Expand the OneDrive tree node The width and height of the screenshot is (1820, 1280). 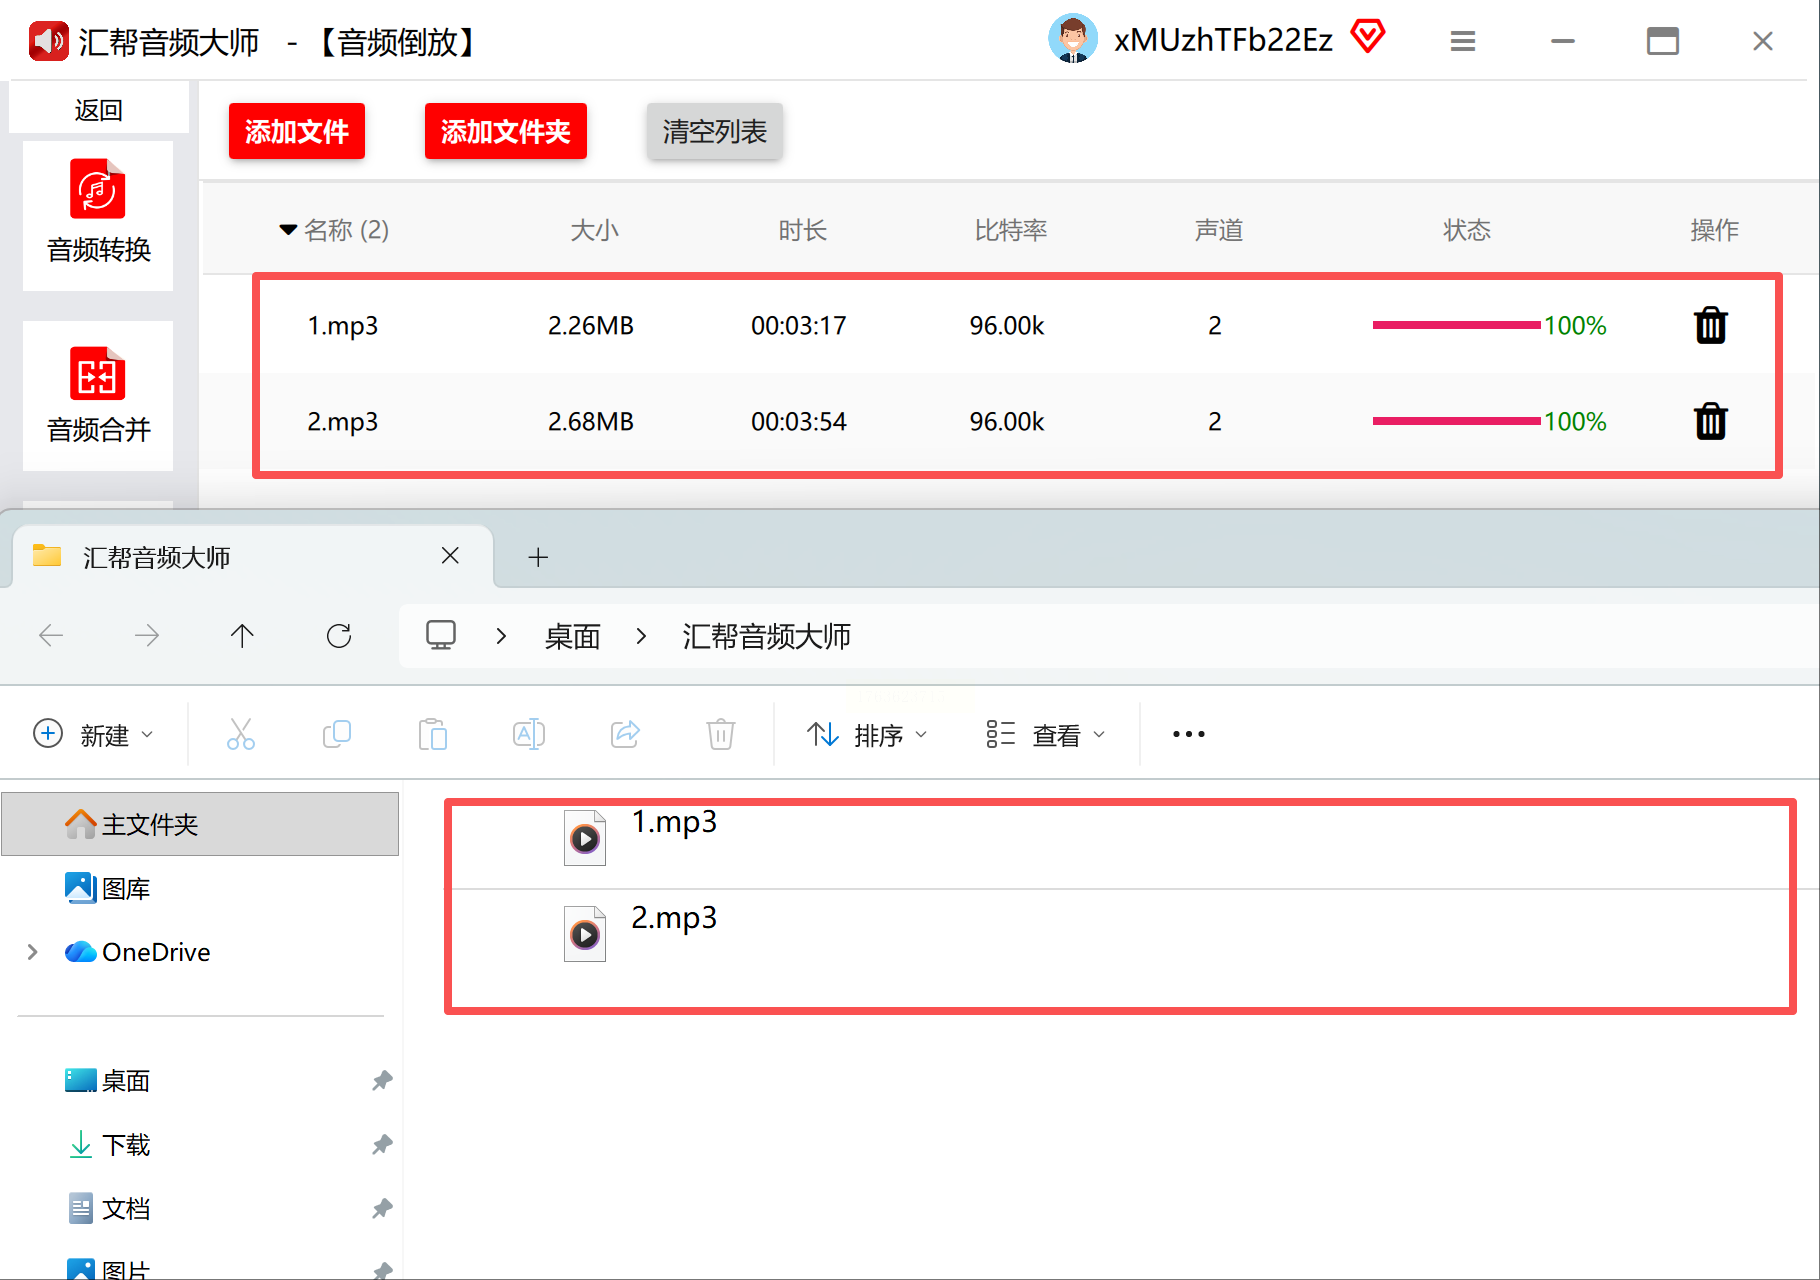click(x=33, y=952)
